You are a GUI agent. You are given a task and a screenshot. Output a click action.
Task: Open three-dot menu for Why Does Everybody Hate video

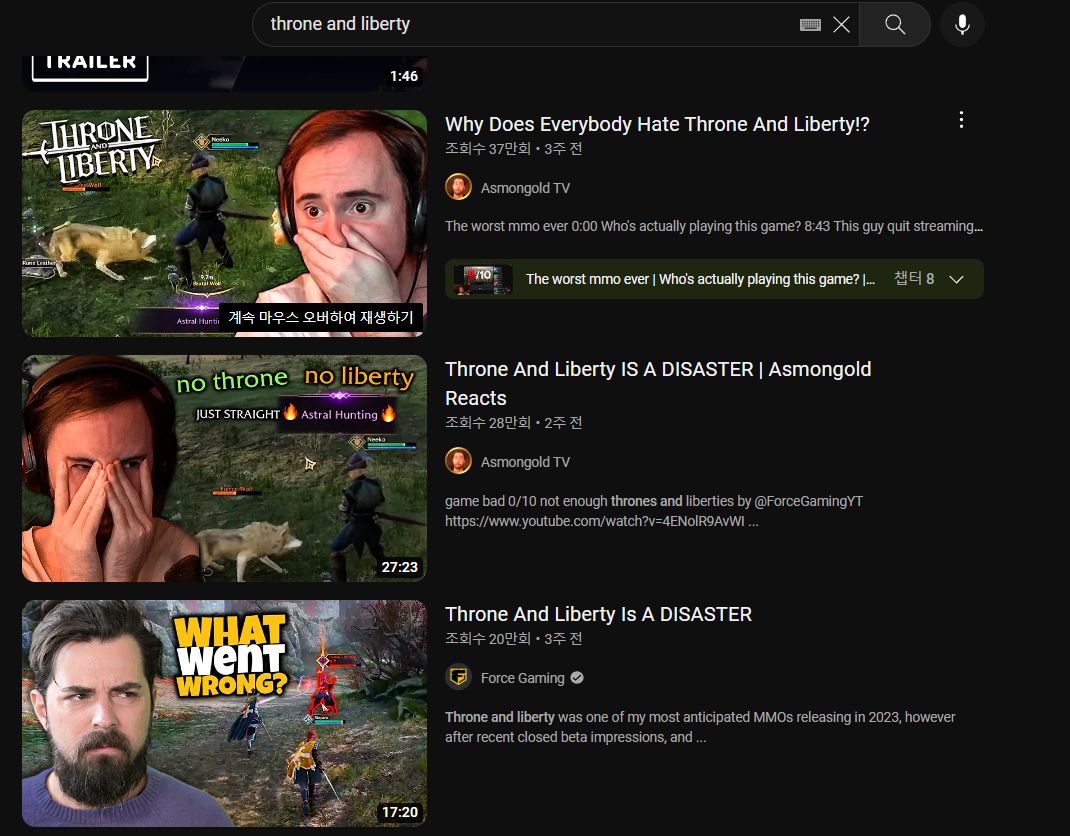click(961, 120)
